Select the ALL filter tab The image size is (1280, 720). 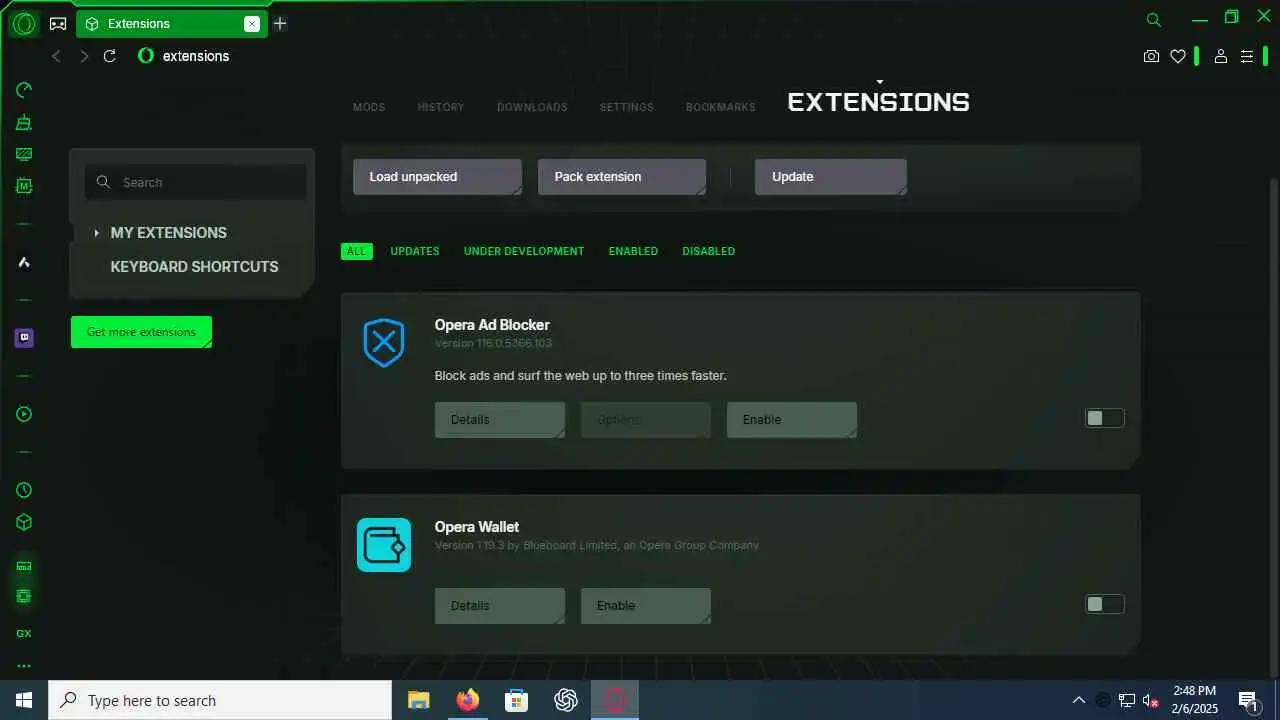pos(357,251)
